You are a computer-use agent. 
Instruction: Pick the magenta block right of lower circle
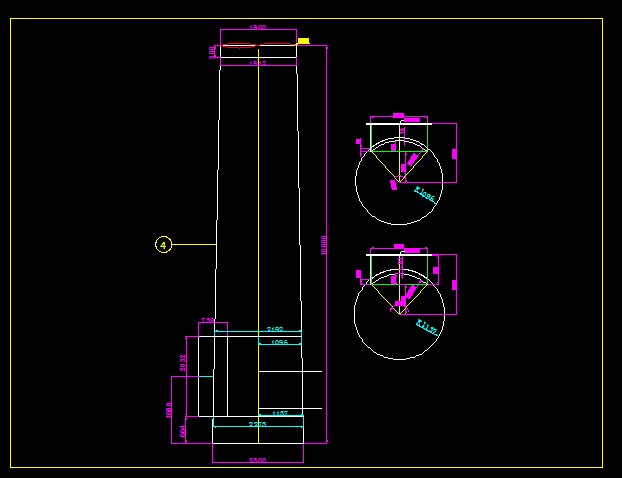454,285
